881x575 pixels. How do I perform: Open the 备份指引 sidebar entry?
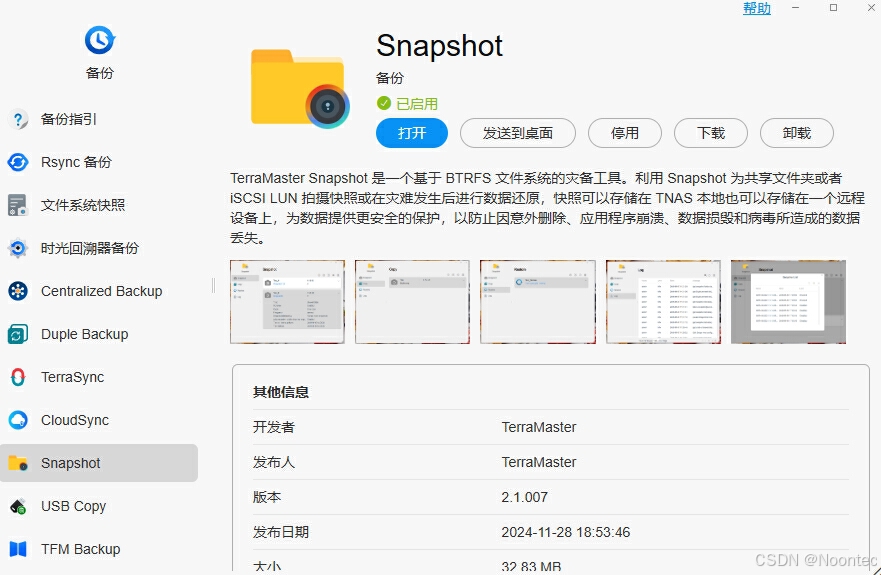(x=99, y=119)
